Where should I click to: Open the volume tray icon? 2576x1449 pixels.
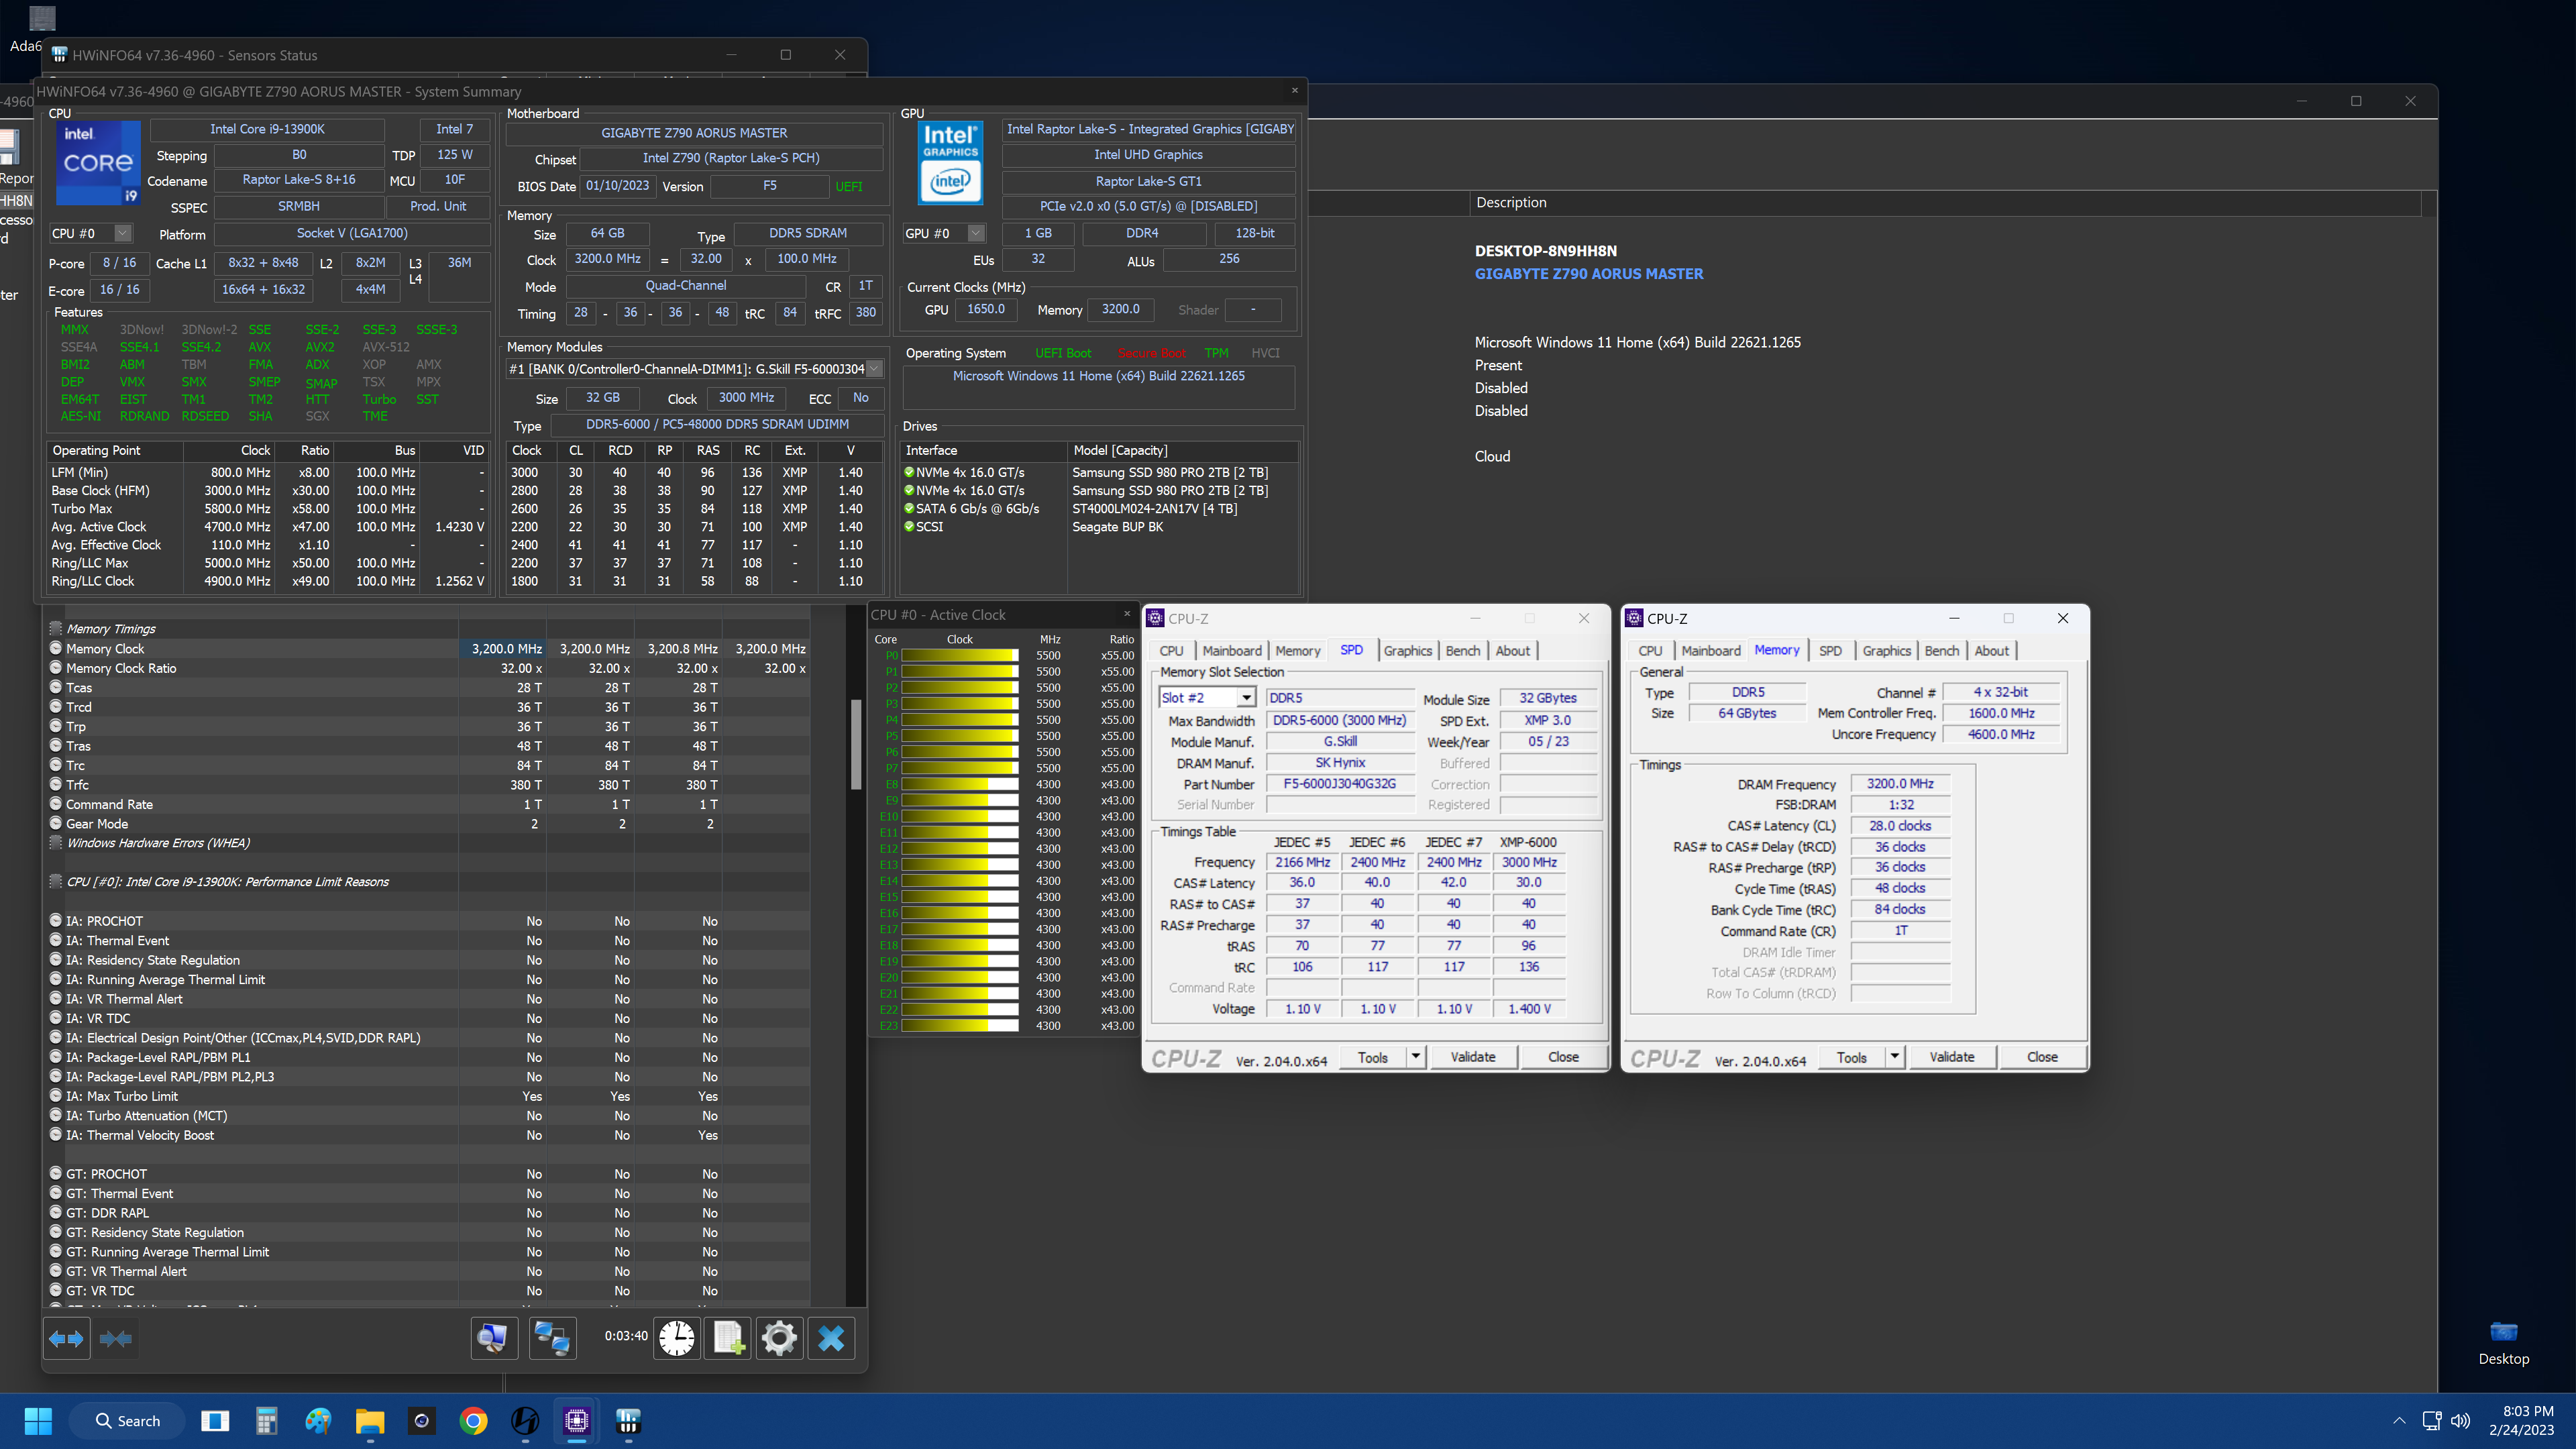coord(2461,1421)
